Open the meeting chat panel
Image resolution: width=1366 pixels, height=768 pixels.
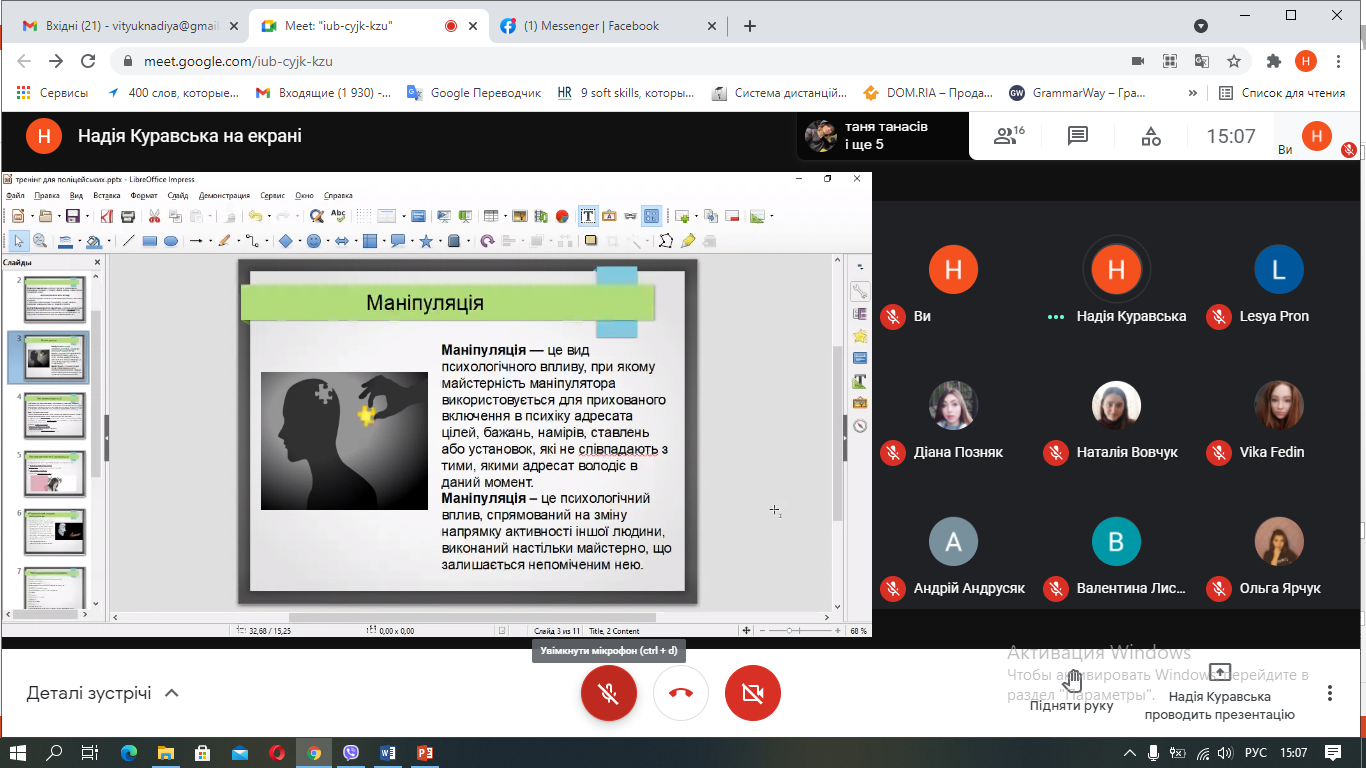tap(1077, 136)
